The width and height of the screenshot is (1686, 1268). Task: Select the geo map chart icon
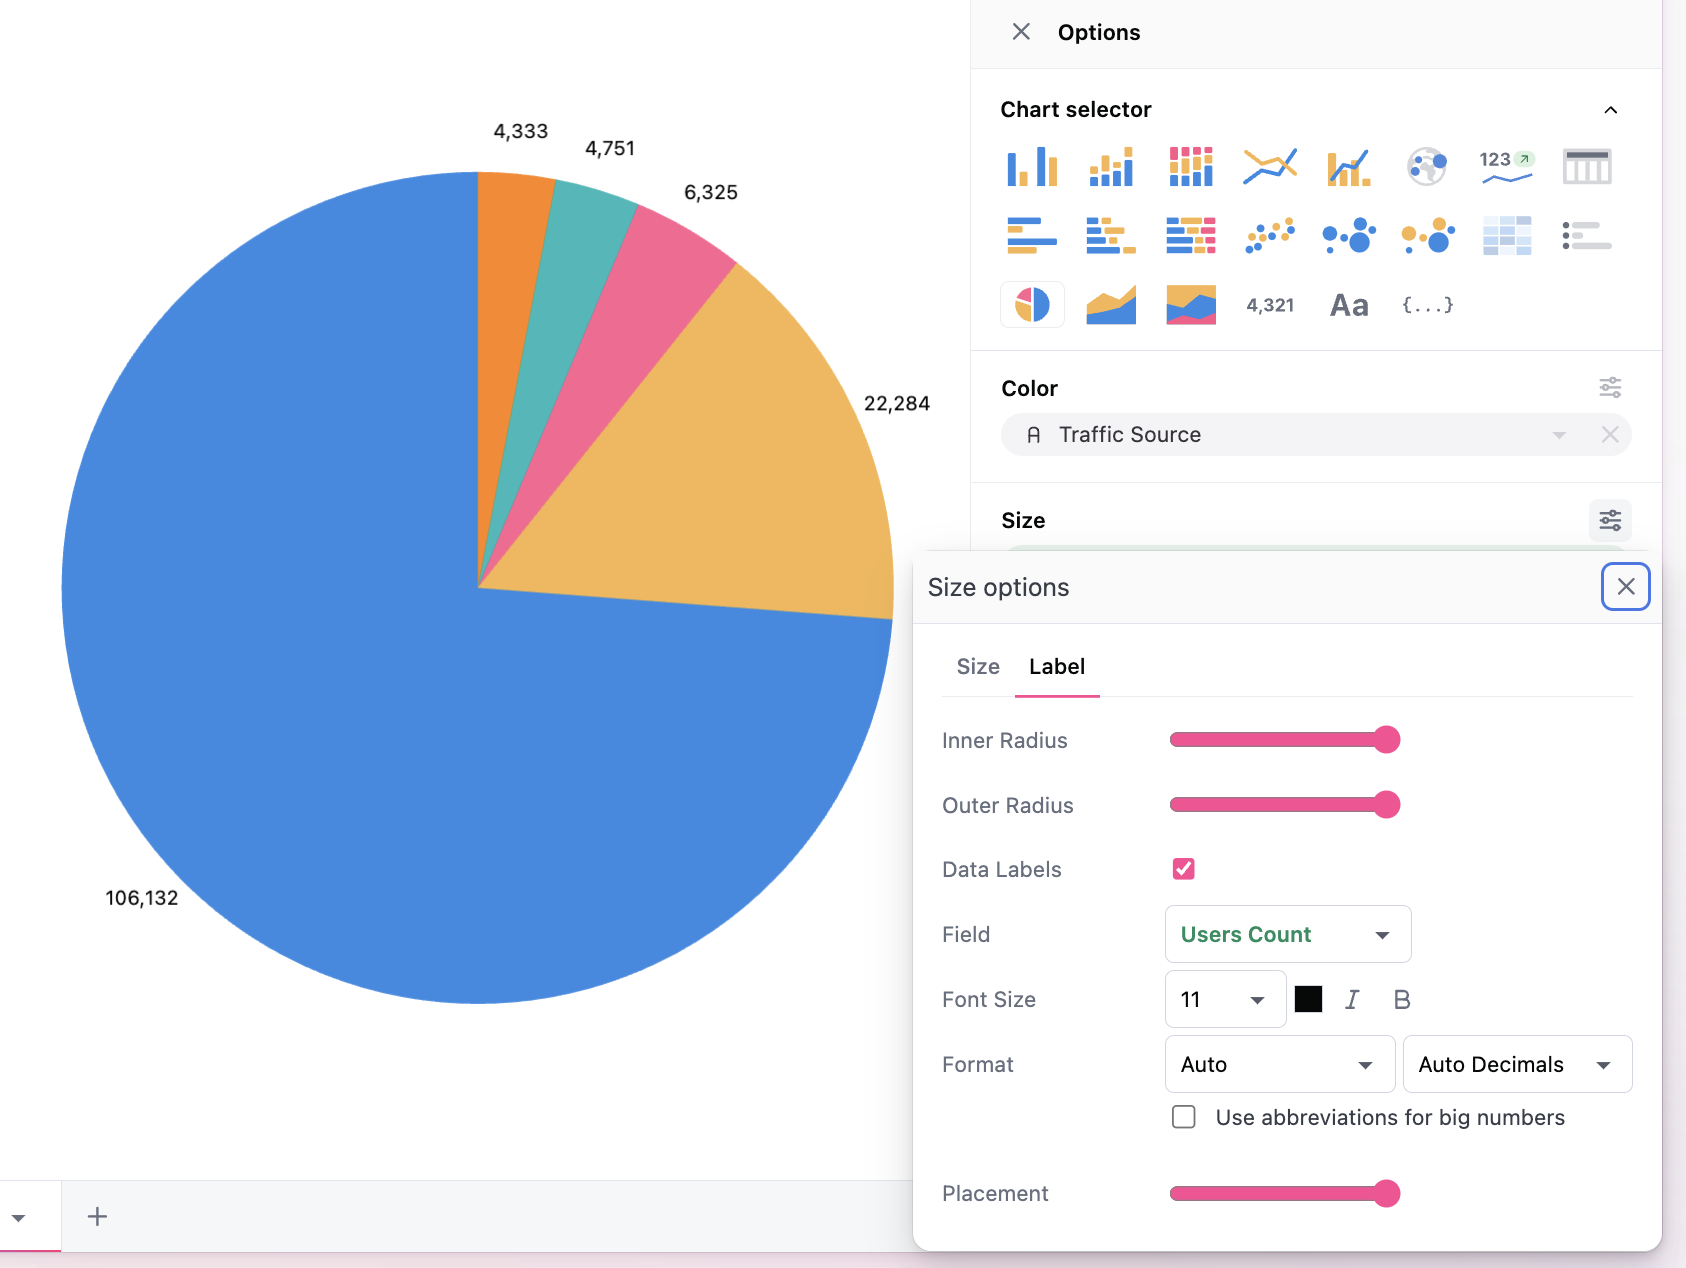[x=1427, y=166]
